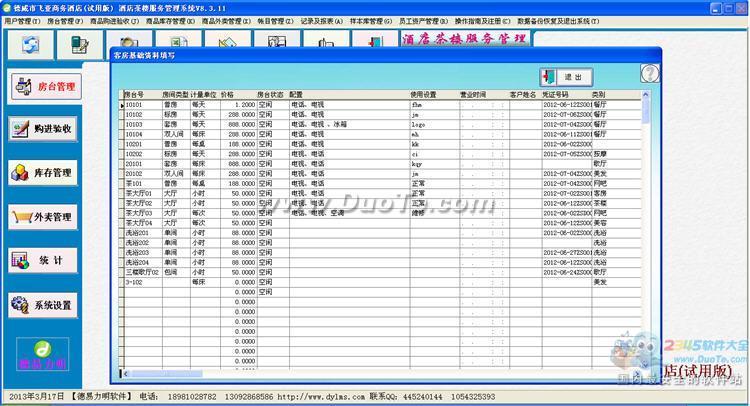750x406 pixels.
Task: Open 库存管理 inventory module in sidebar
Action: click(x=47, y=173)
